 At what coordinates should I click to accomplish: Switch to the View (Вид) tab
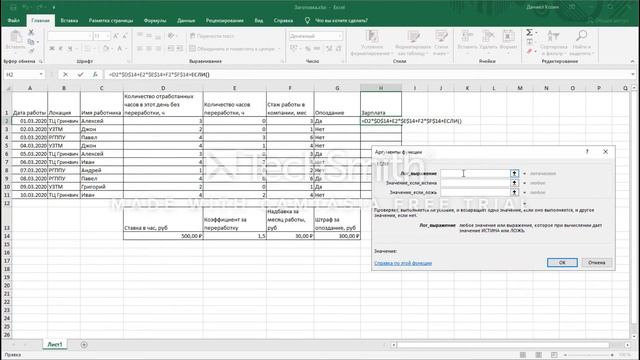click(259, 20)
